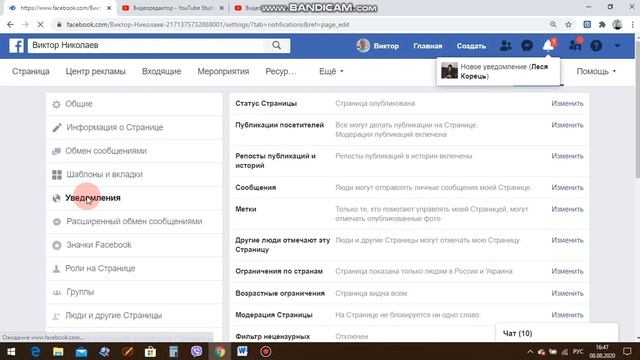Stop loading the page with X button

coord(40,24)
